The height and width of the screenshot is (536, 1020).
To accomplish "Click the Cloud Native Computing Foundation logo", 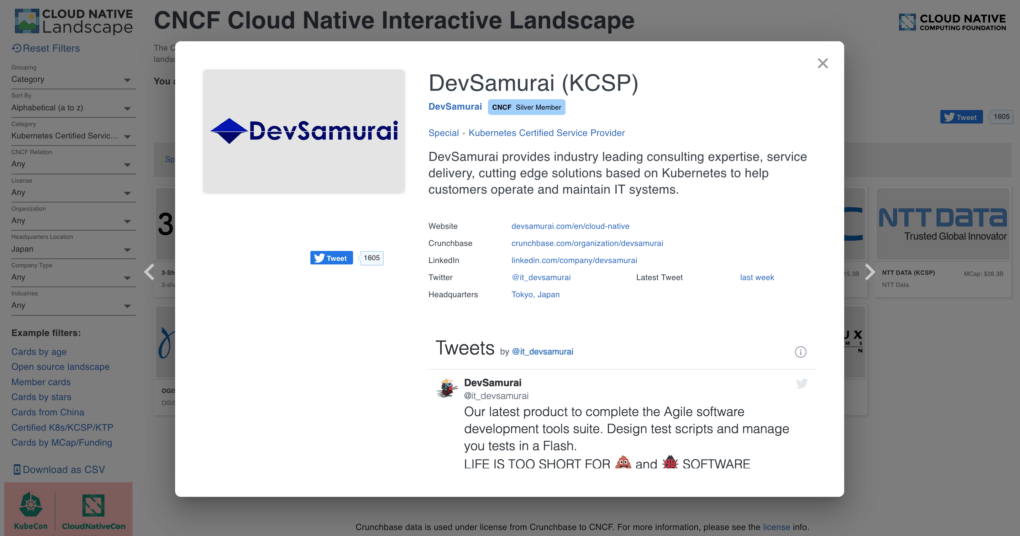I will pyautogui.click(x=952, y=22).
